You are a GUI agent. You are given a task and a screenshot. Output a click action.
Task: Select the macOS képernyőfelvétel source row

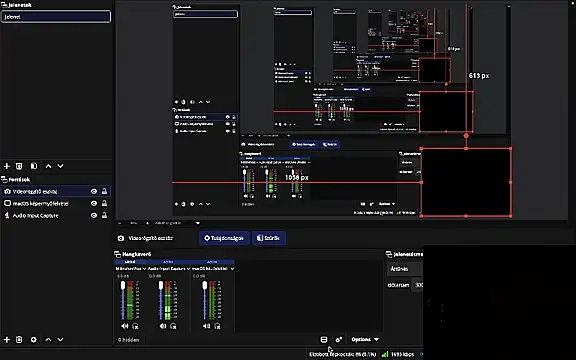(56, 203)
